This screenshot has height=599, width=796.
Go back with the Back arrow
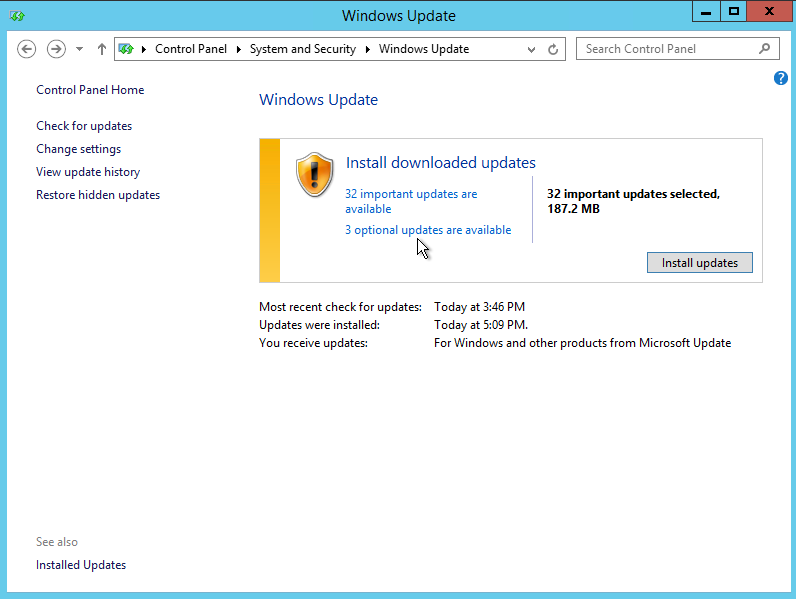tap(26, 49)
